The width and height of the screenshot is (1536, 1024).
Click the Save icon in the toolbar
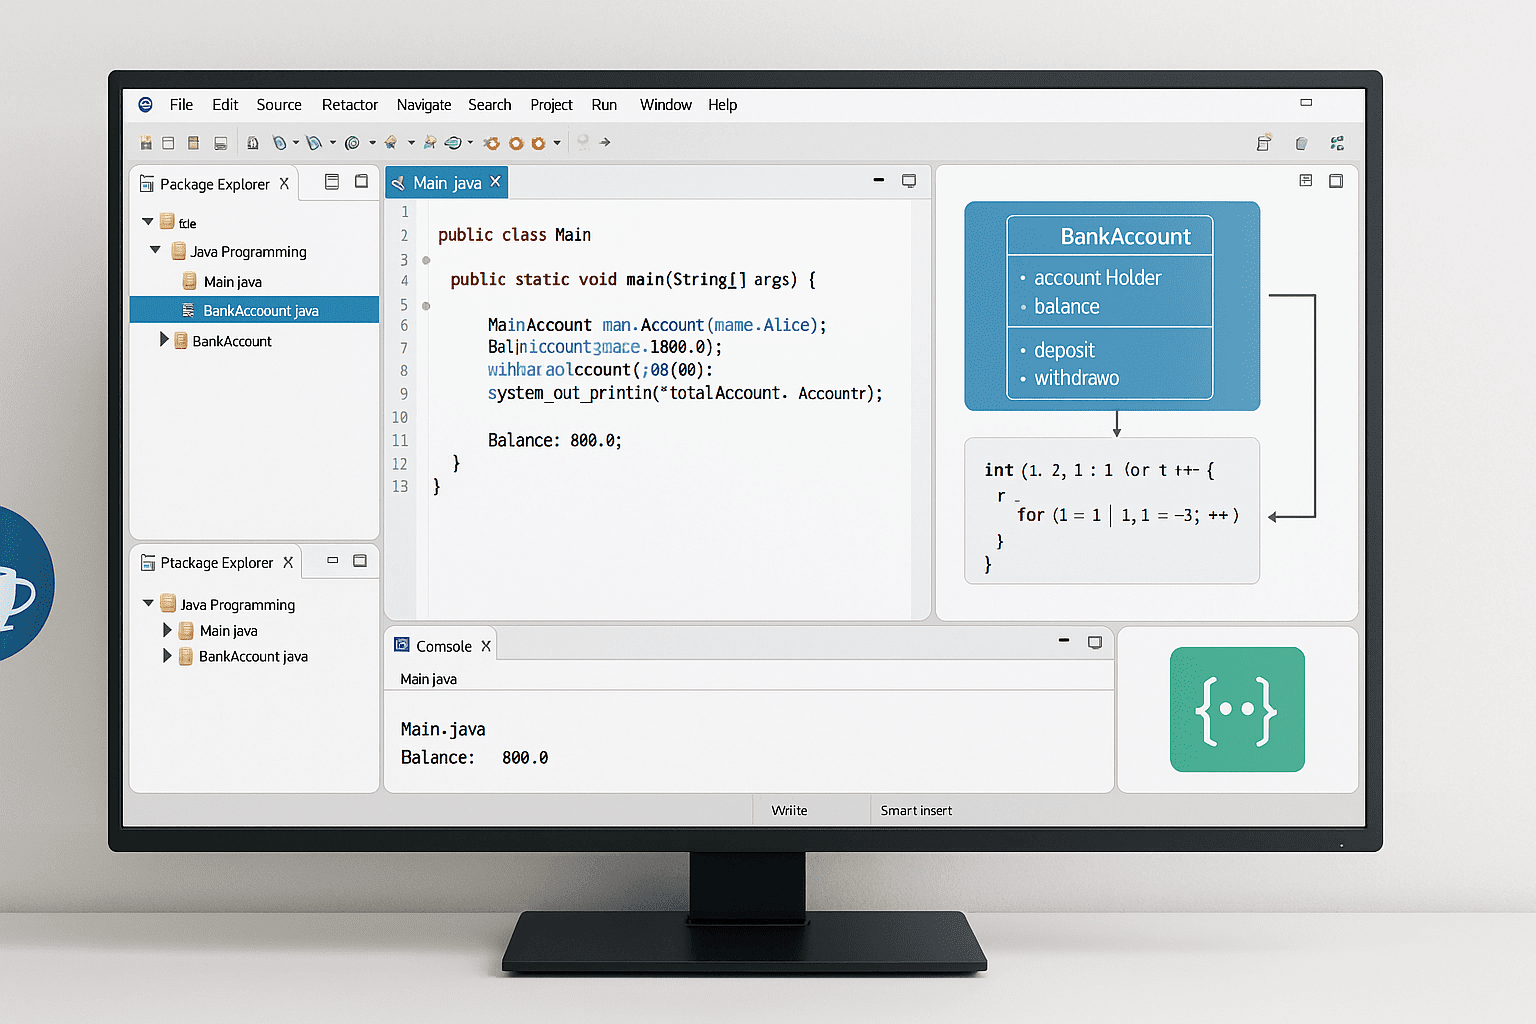pos(146,142)
